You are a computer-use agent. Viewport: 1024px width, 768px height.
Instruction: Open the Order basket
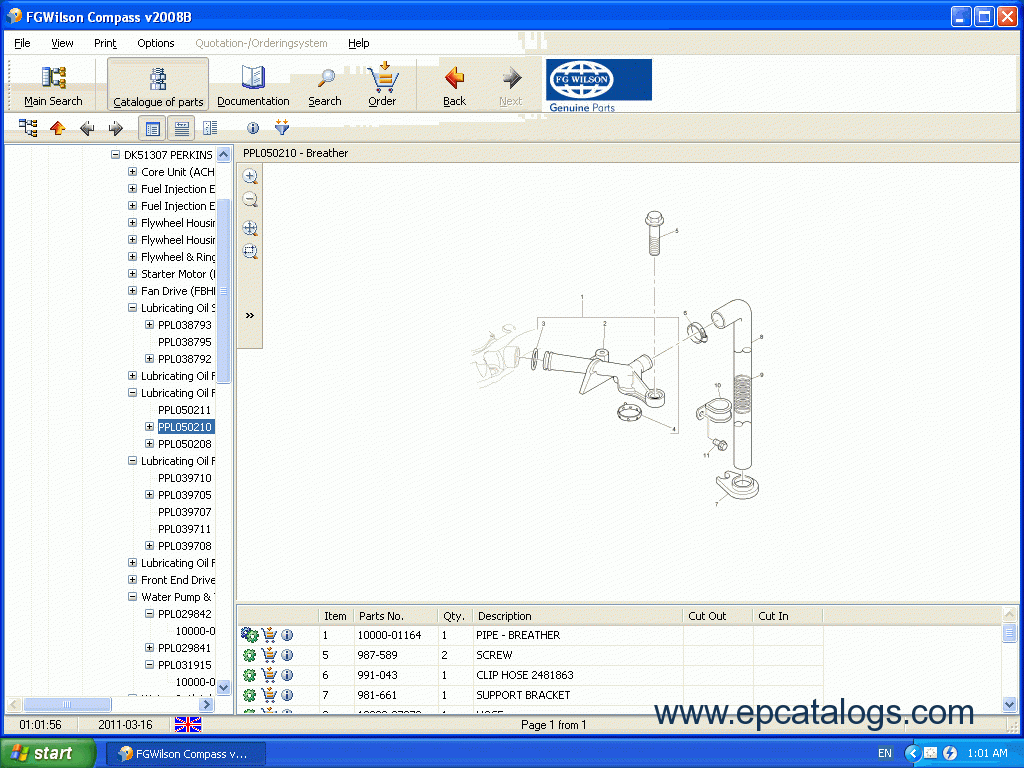coord(382,85)
